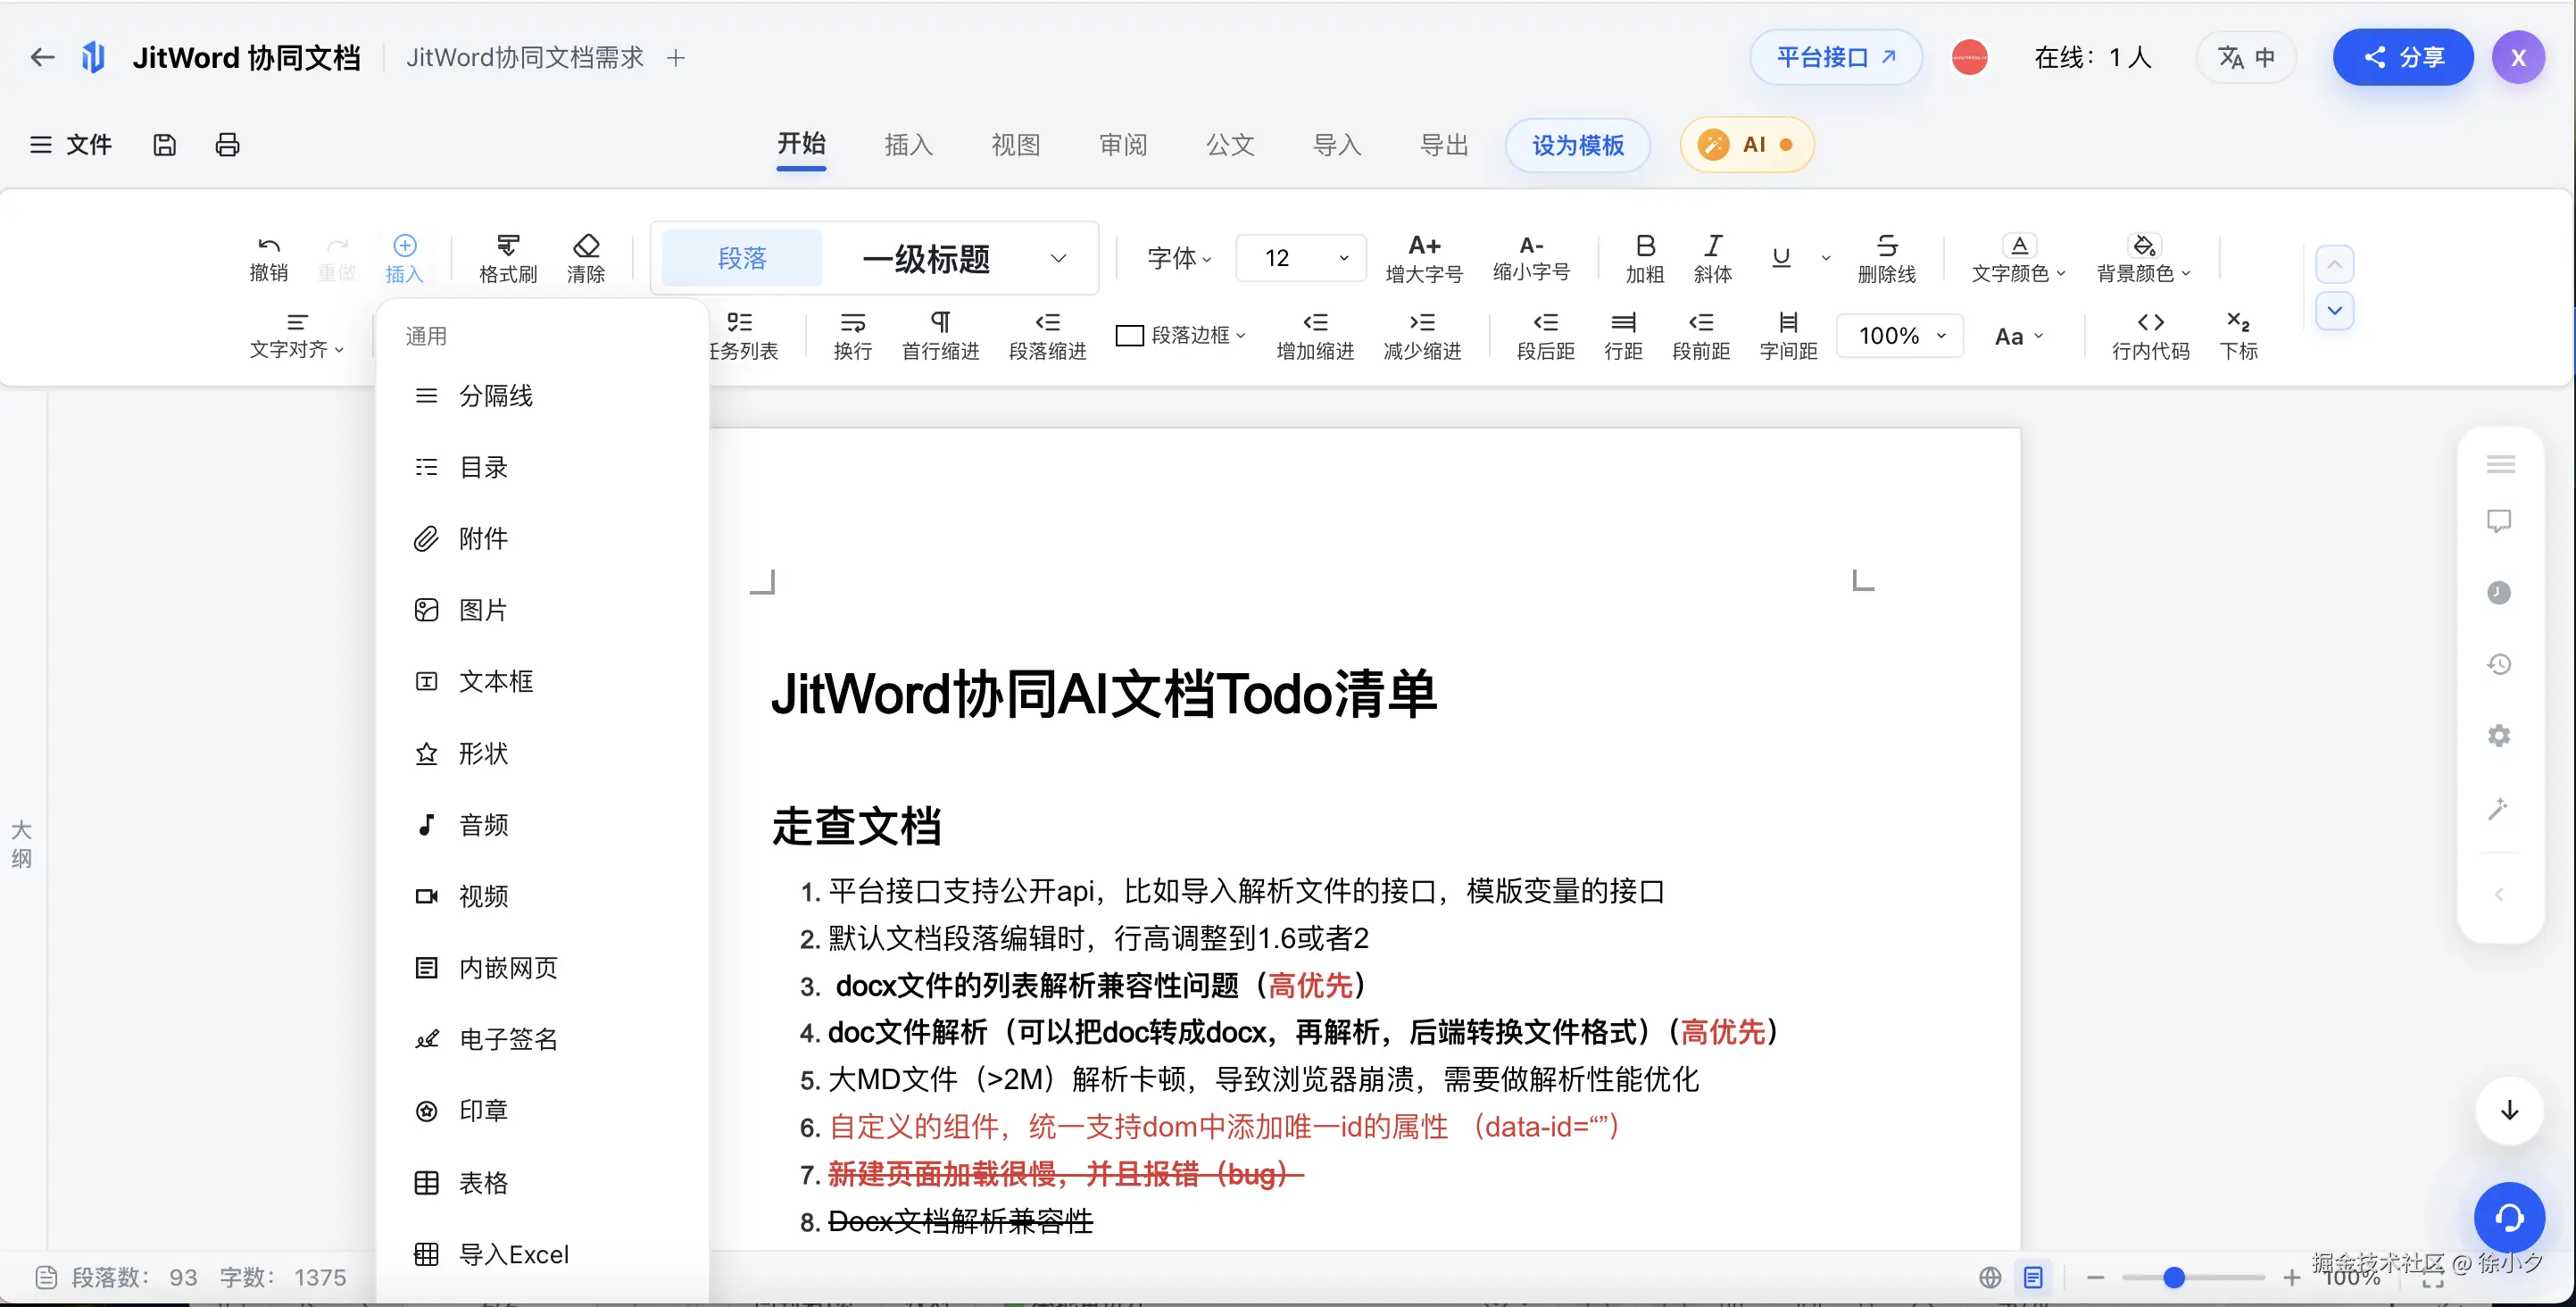Add a new document tab with plus

676,58
